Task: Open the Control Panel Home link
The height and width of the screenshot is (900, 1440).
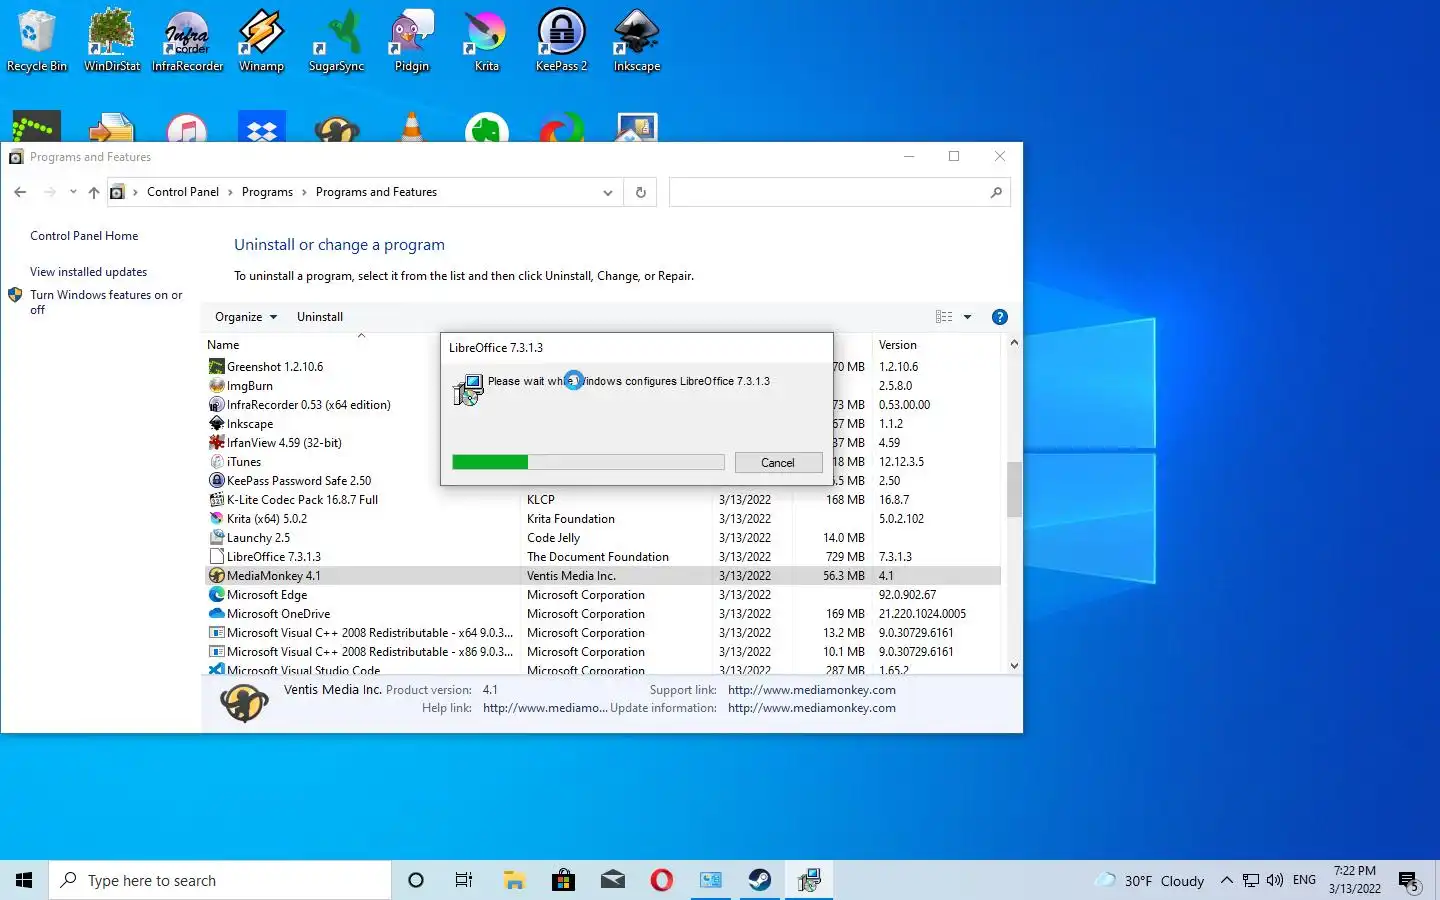Action: (84, 236)
